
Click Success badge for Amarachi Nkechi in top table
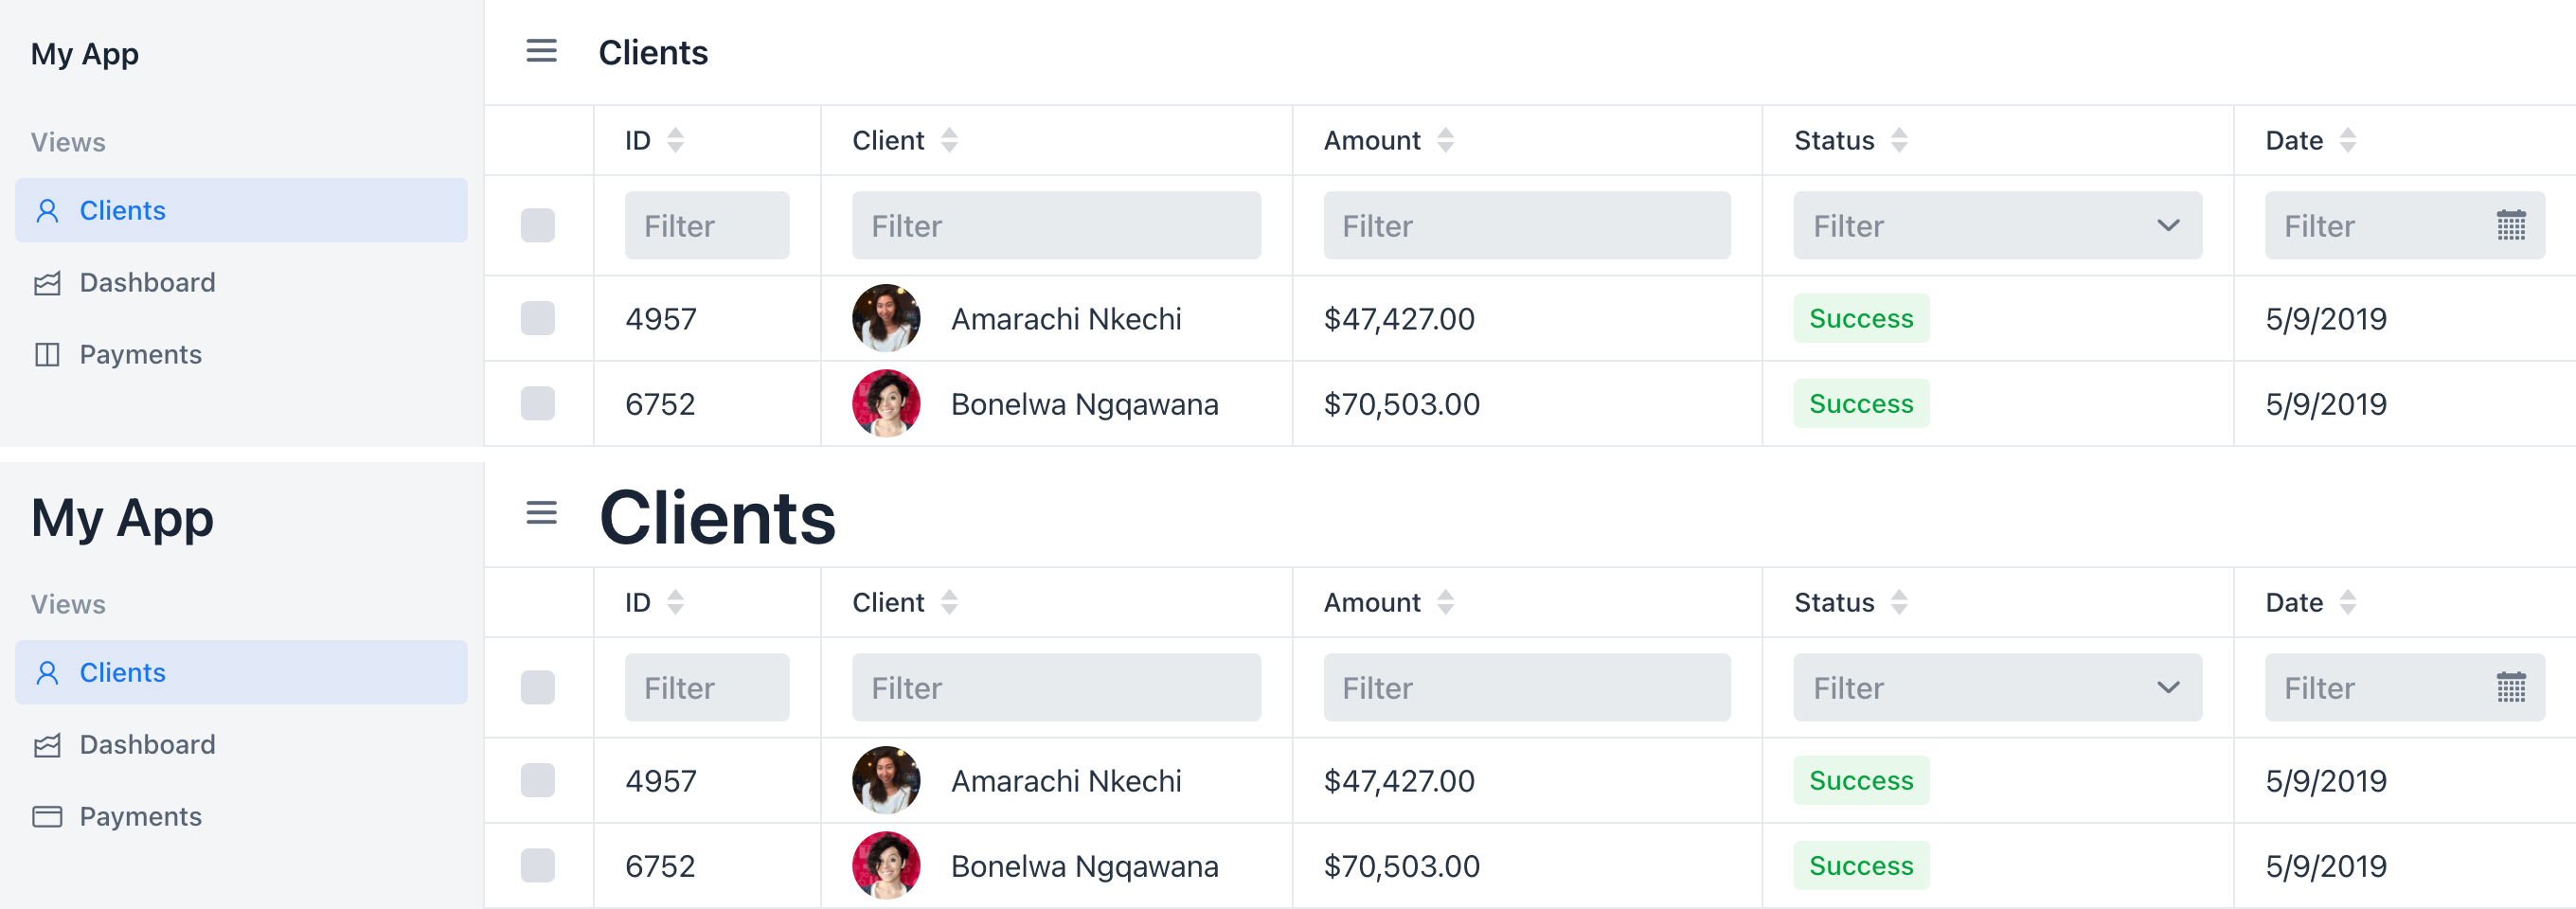coord(1860,318)
